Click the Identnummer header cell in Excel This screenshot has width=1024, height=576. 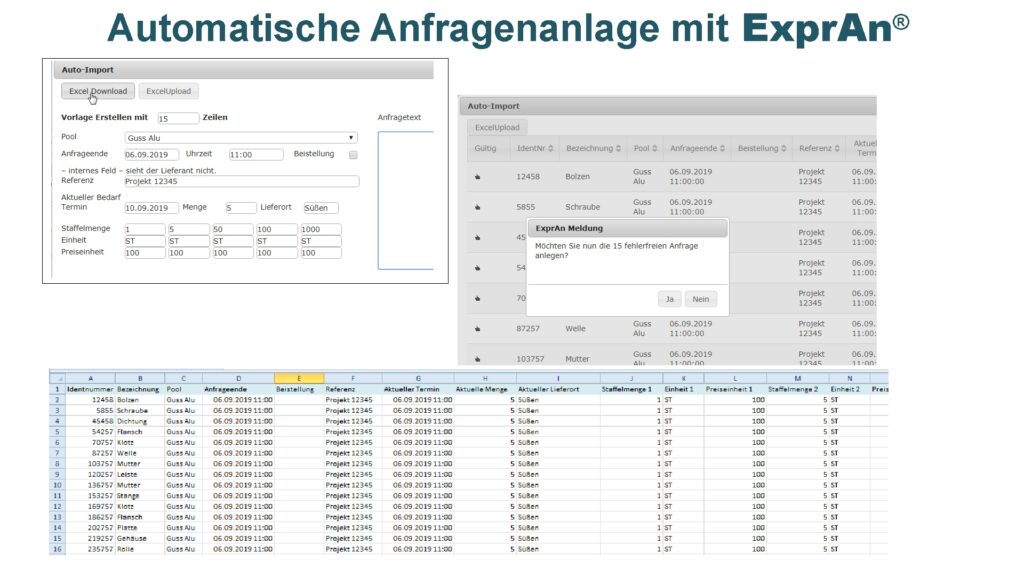tap(90, 389)
